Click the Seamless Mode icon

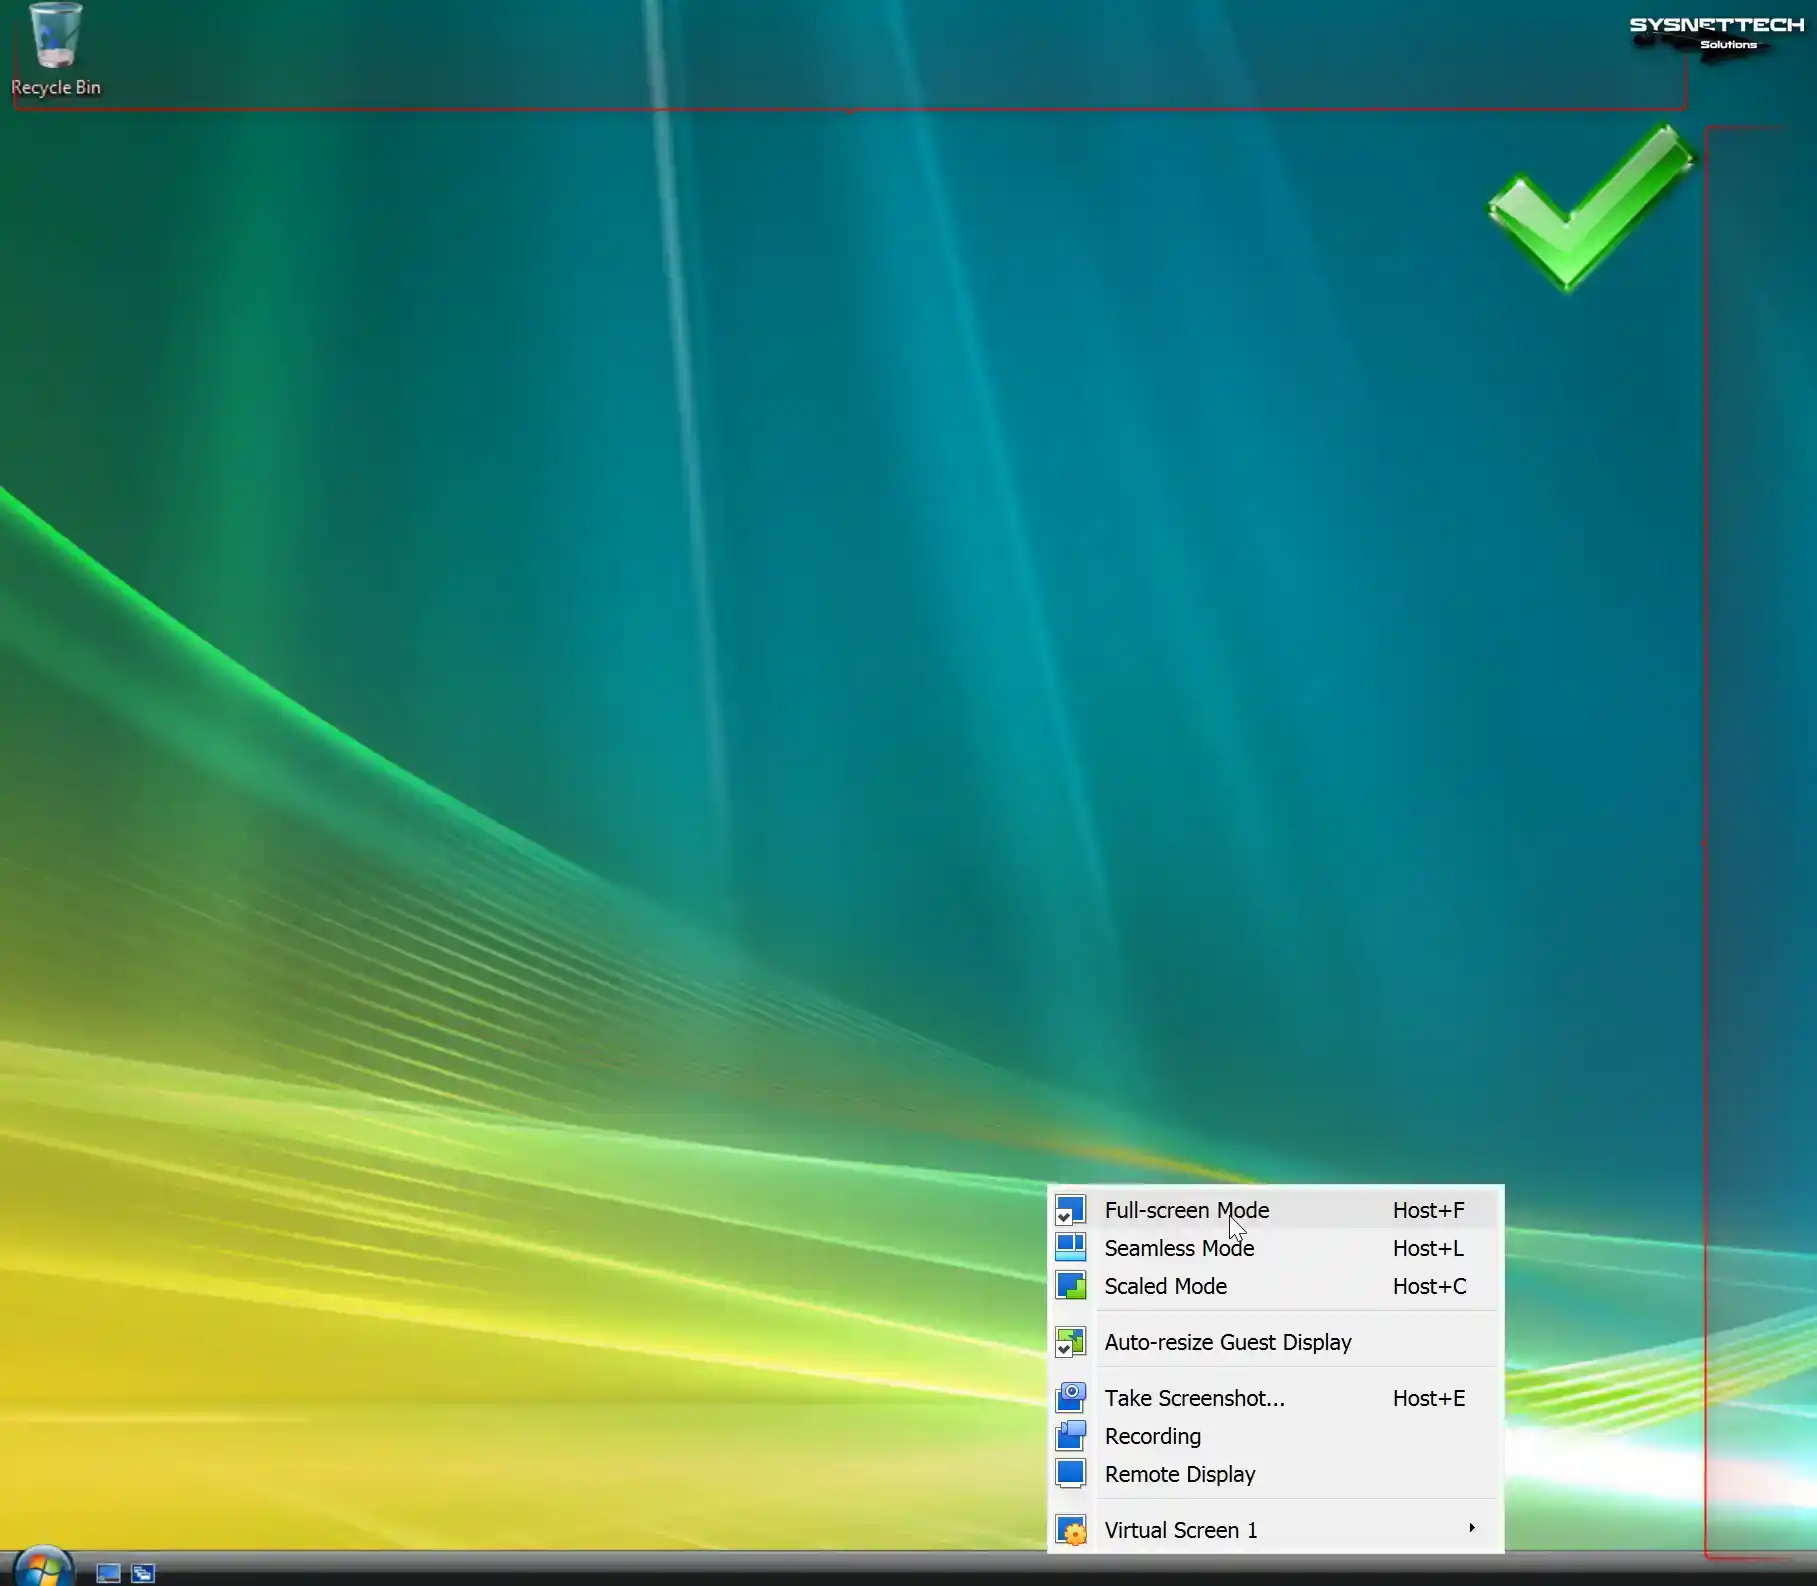[x=1071, y=1248]
